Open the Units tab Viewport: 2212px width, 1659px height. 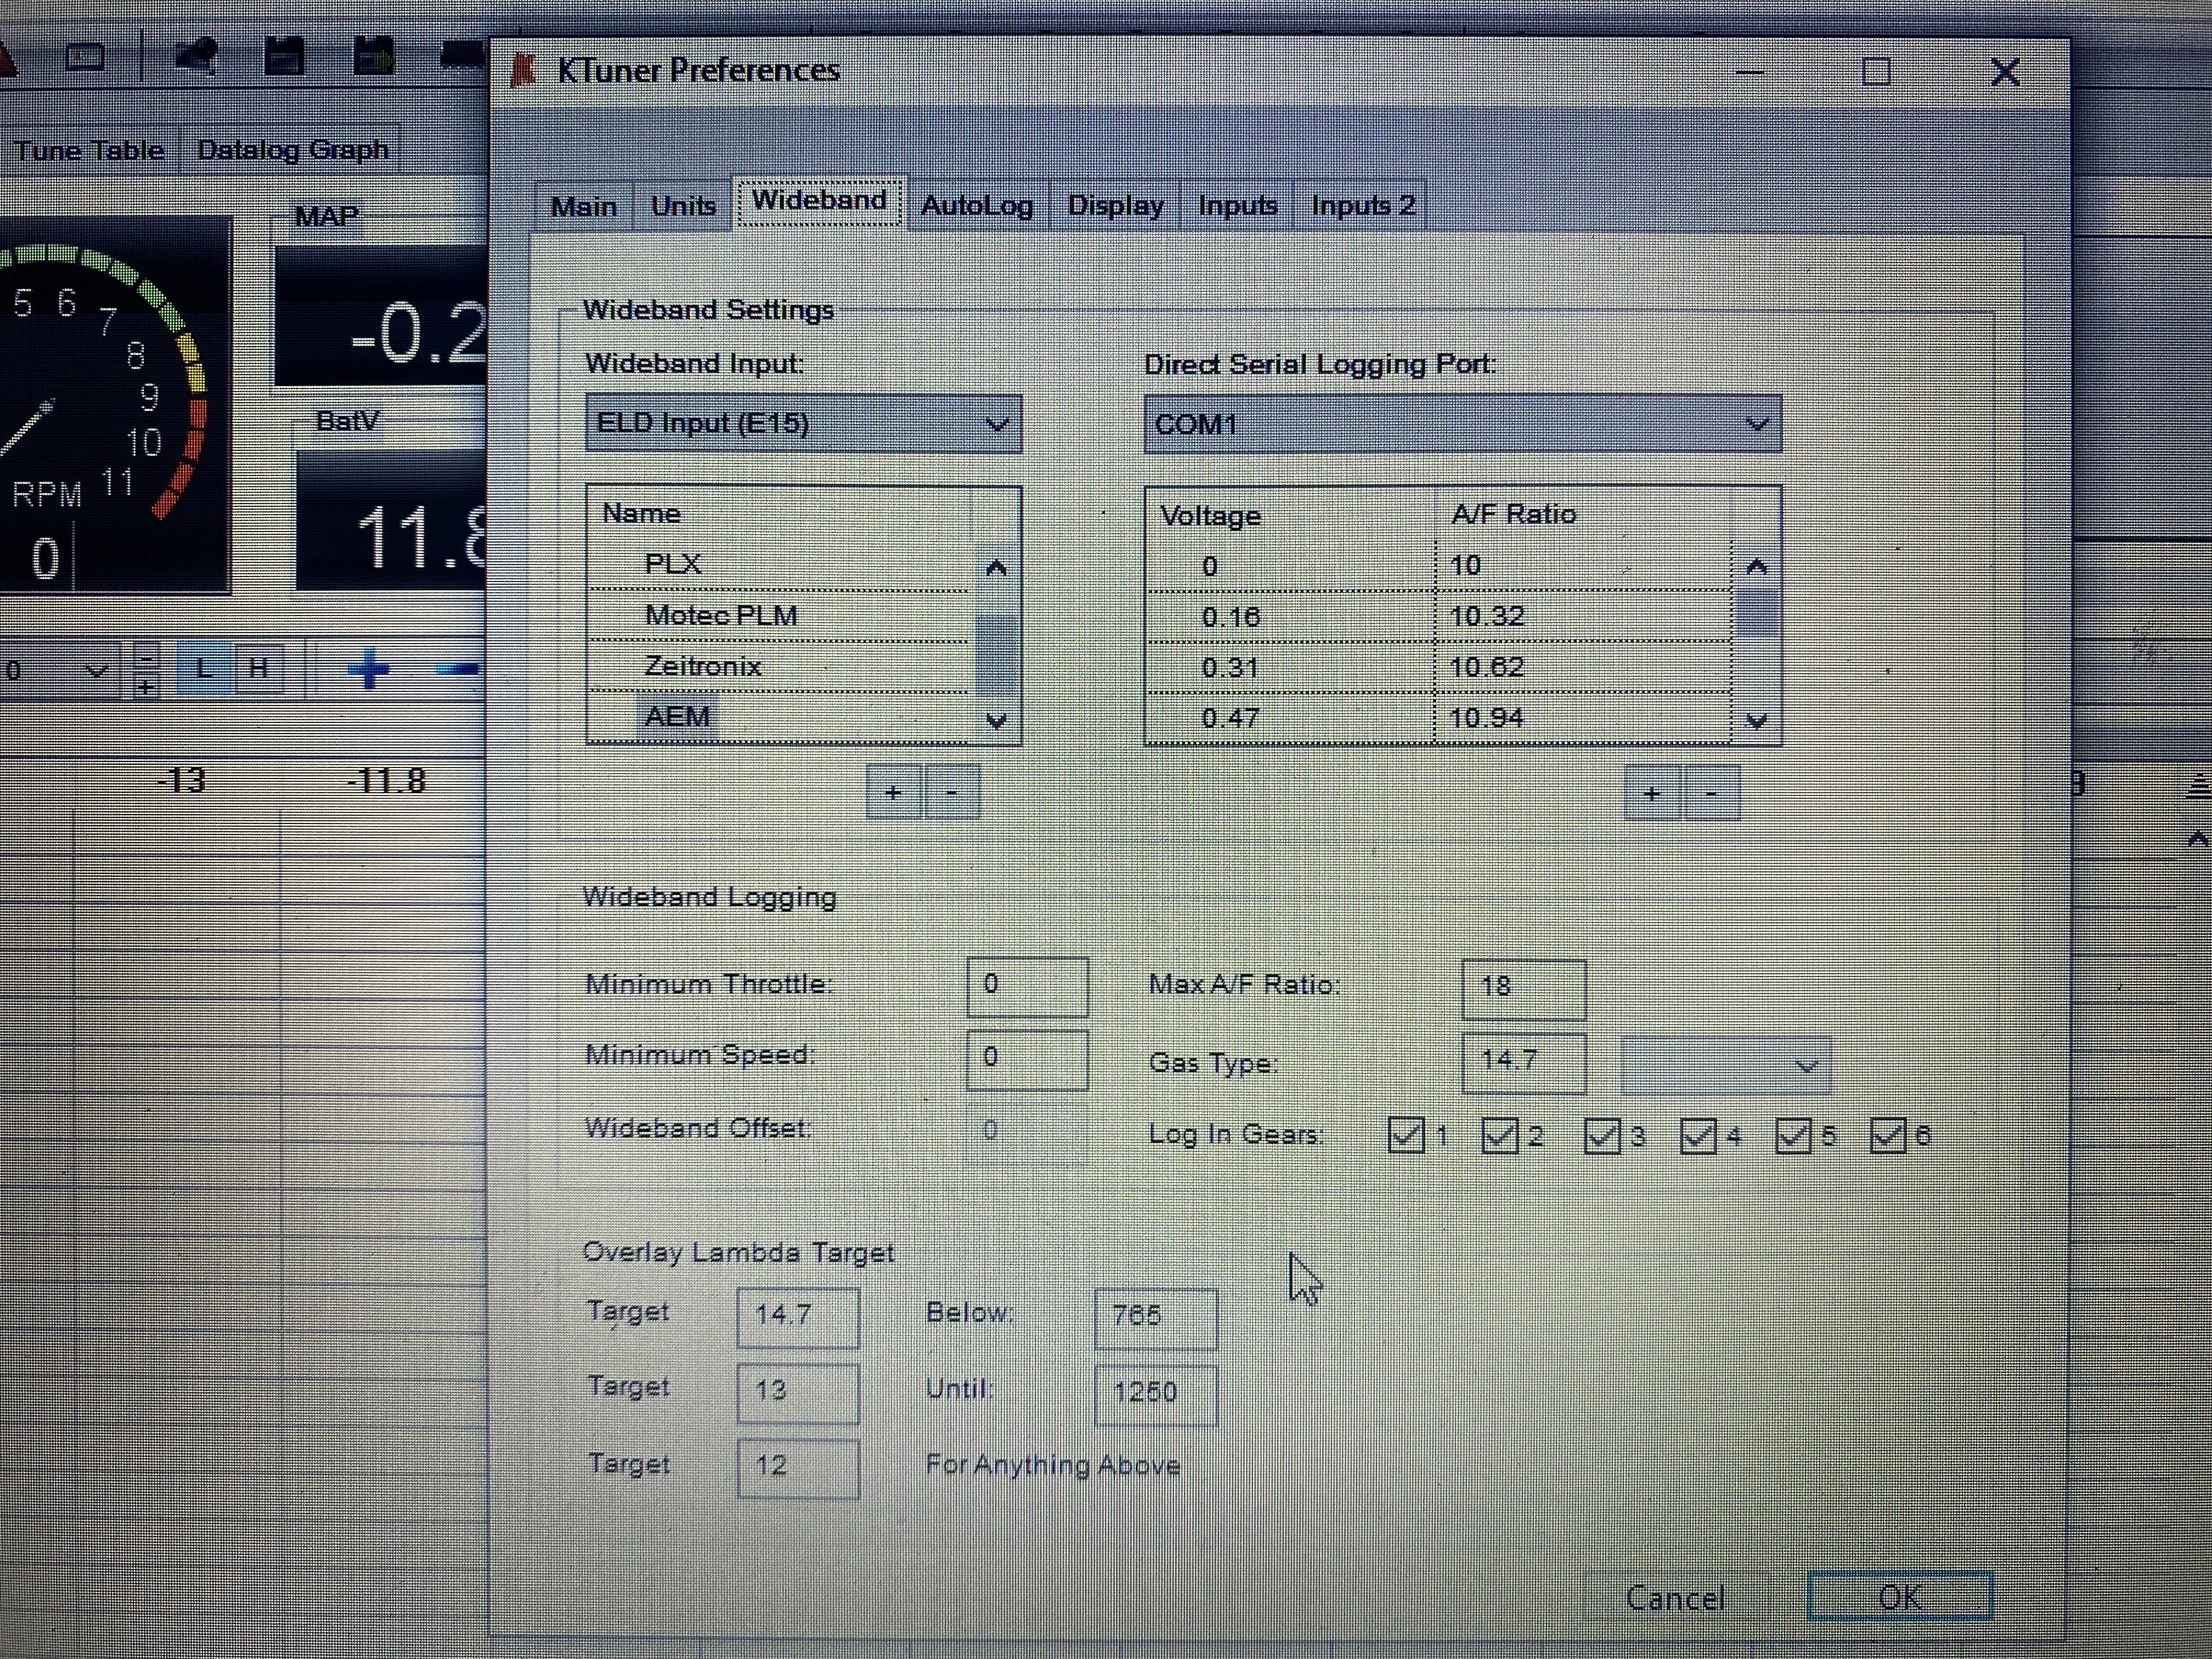[683, 206]
